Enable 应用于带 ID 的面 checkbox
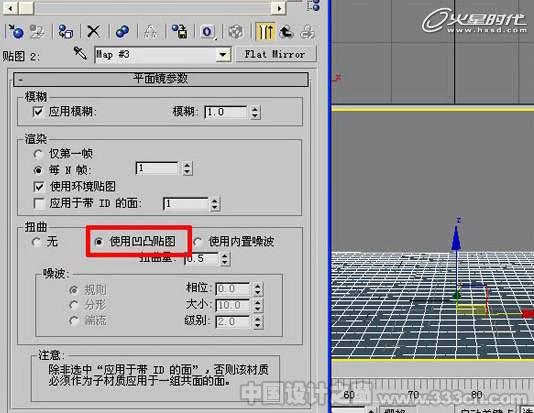534x413 pixels. [x=38, y=203]
